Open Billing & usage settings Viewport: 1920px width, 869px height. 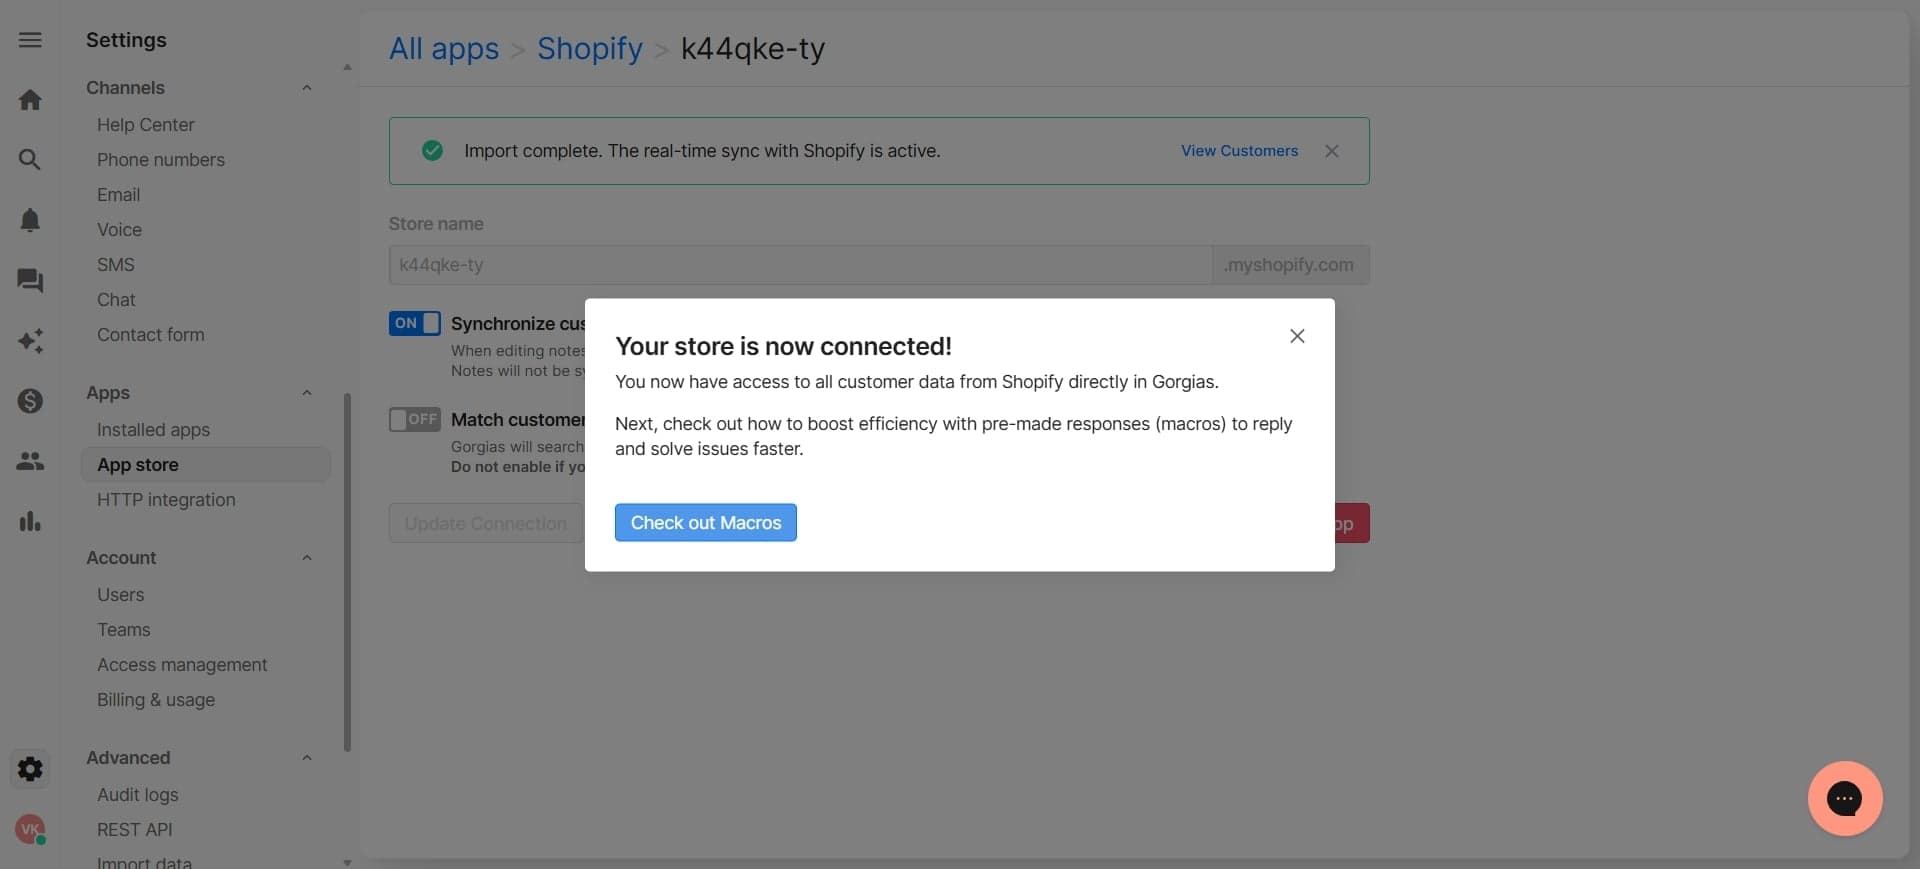[155, 700]
